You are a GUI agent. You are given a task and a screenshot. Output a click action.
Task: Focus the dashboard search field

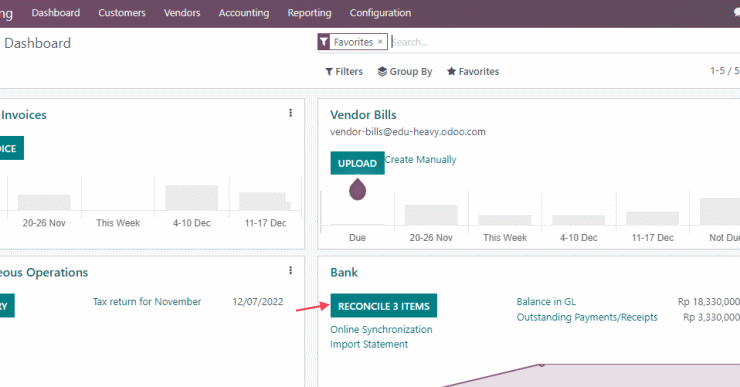(x=564, y=42)
